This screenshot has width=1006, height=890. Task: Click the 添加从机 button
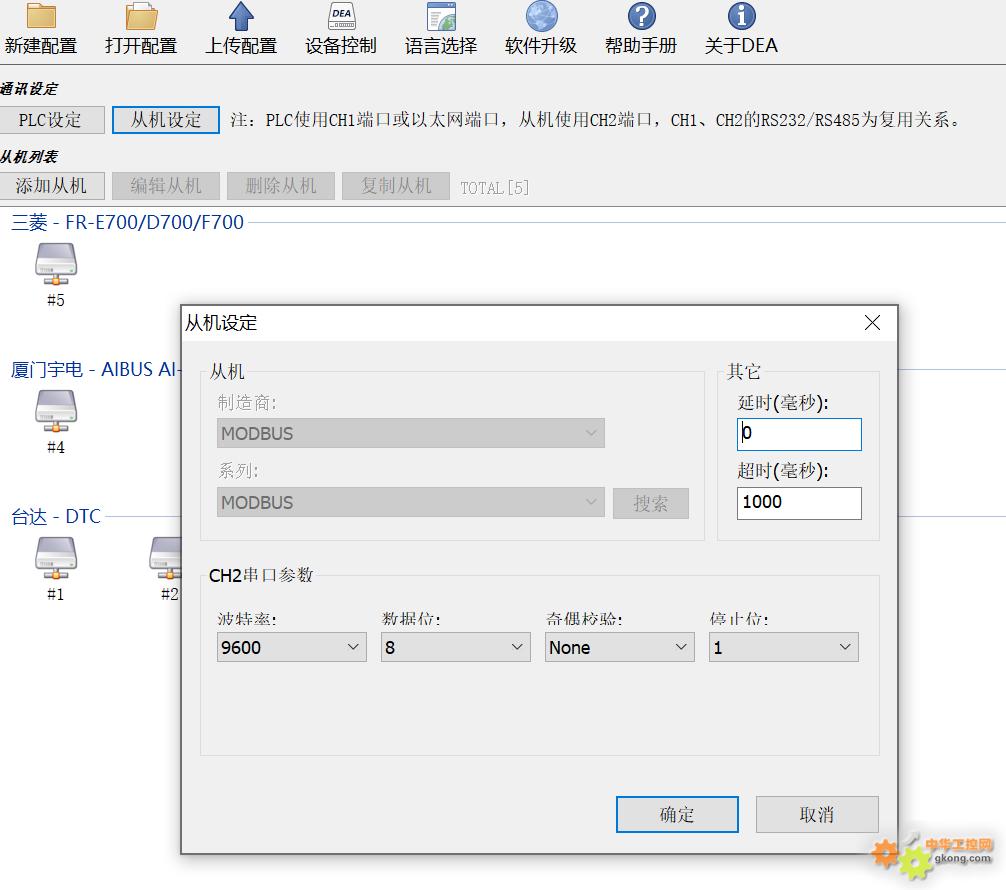pos(52,186)
